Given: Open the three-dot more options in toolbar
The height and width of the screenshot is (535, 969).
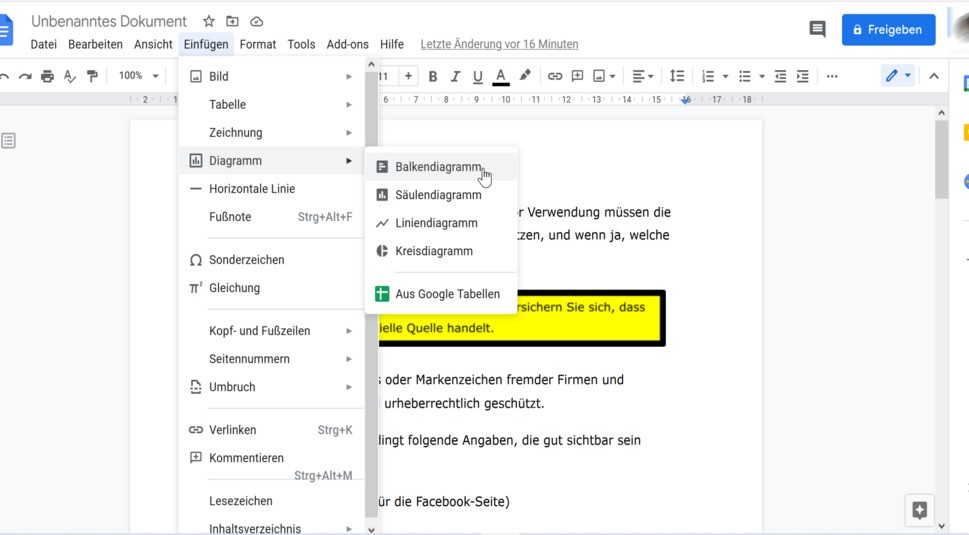Looking at the screenshot, I should point(832,76).
